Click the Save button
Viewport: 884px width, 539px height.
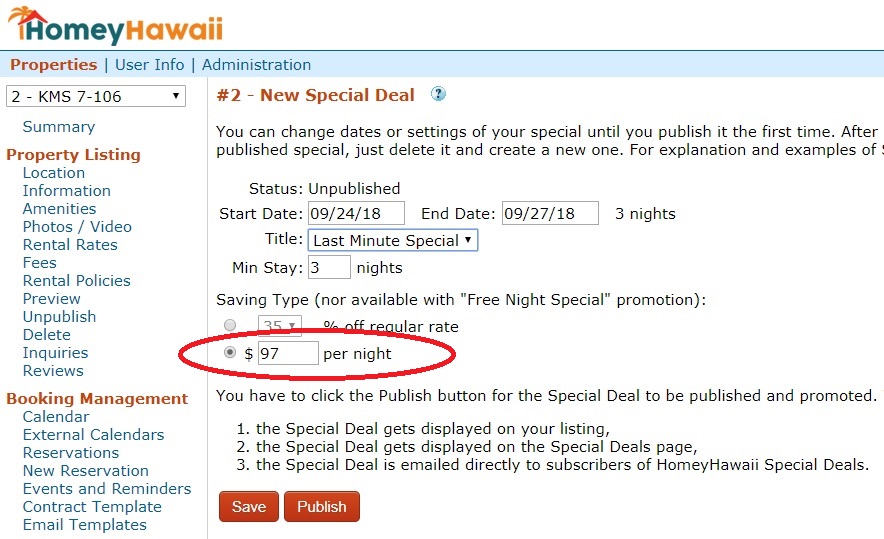click(x=249, y=506)
